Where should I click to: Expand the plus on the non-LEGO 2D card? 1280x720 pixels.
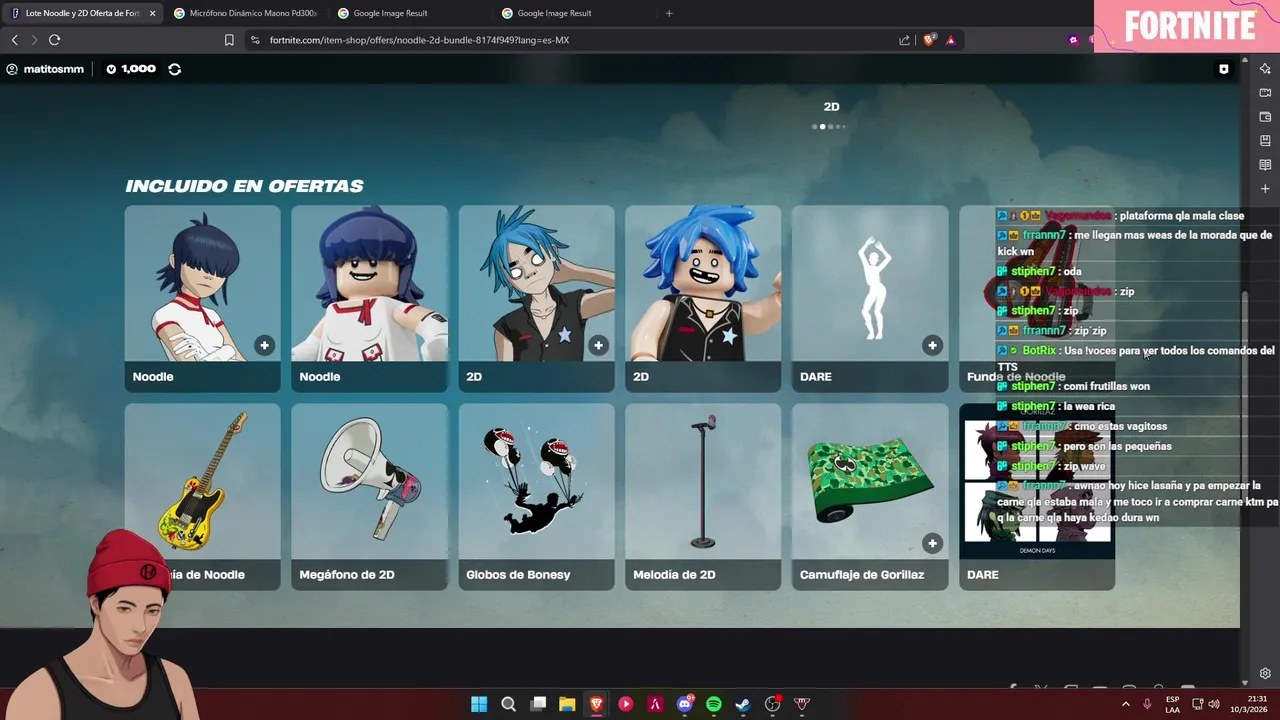(598, 345)
